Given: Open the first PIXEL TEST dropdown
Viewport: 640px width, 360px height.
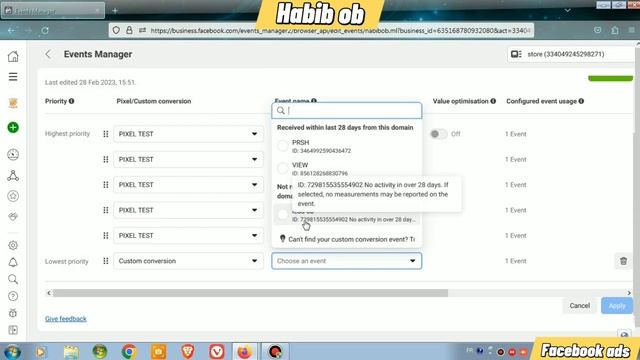Looking at the screenshot, I should pyautogui.click(x=188, y=134).
